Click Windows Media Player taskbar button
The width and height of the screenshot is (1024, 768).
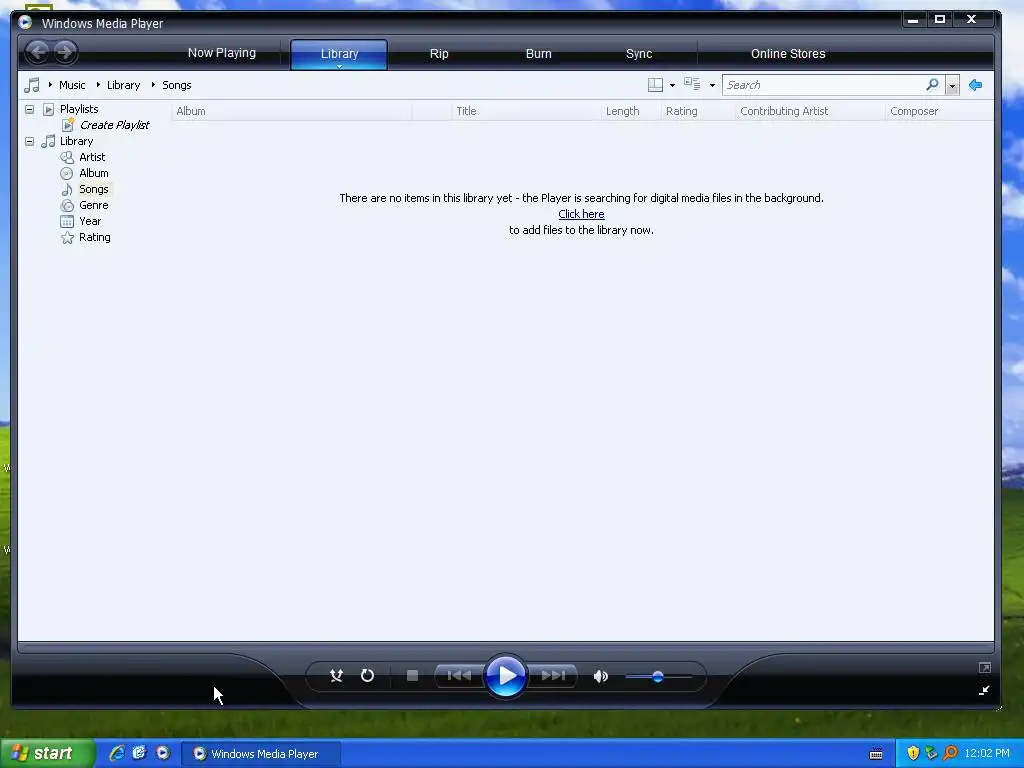pos(260,754)
